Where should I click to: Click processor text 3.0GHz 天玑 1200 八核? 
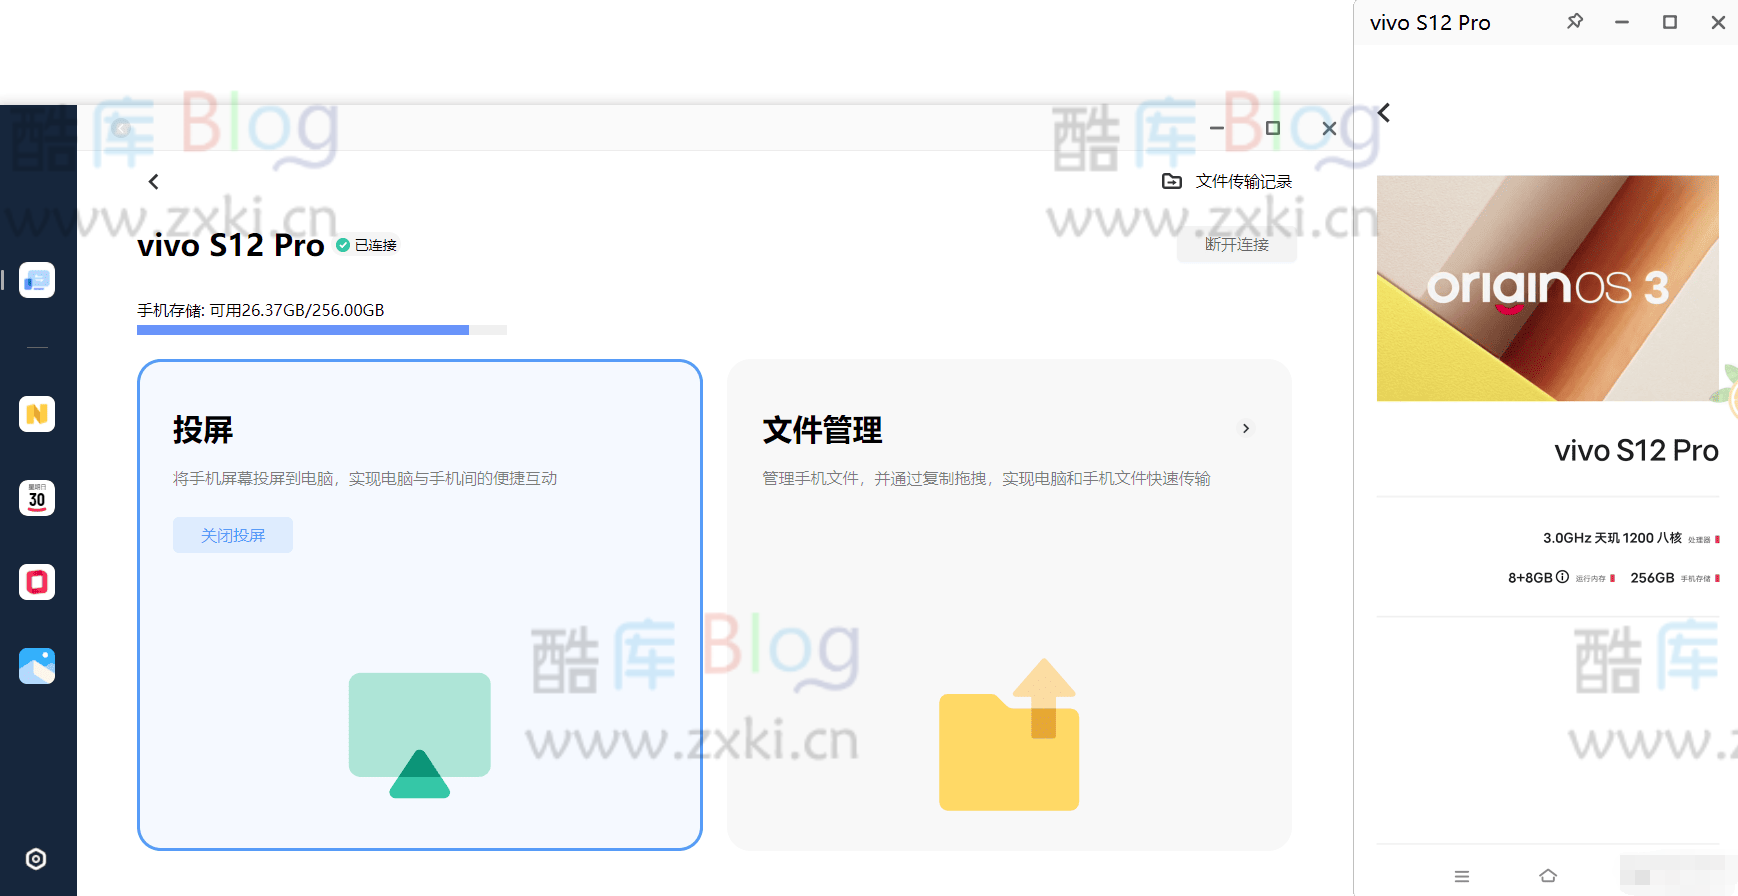click(x=1612, y=538)
